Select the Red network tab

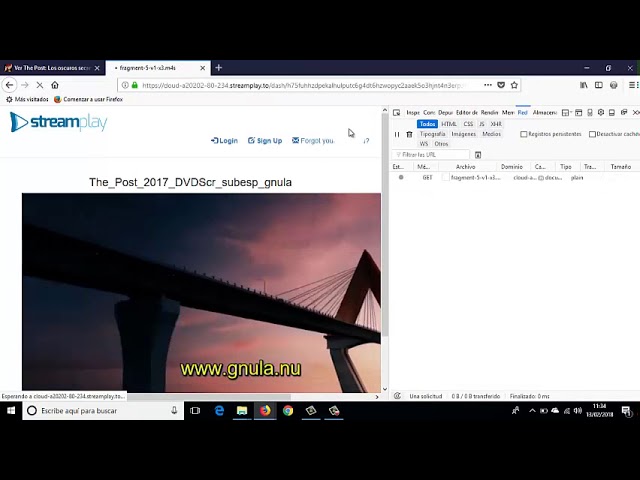(x=523, y=113)
